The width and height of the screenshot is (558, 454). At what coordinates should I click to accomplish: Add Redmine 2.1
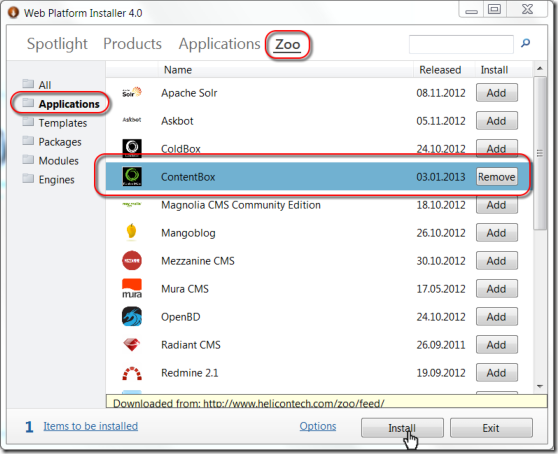point(496,373)
